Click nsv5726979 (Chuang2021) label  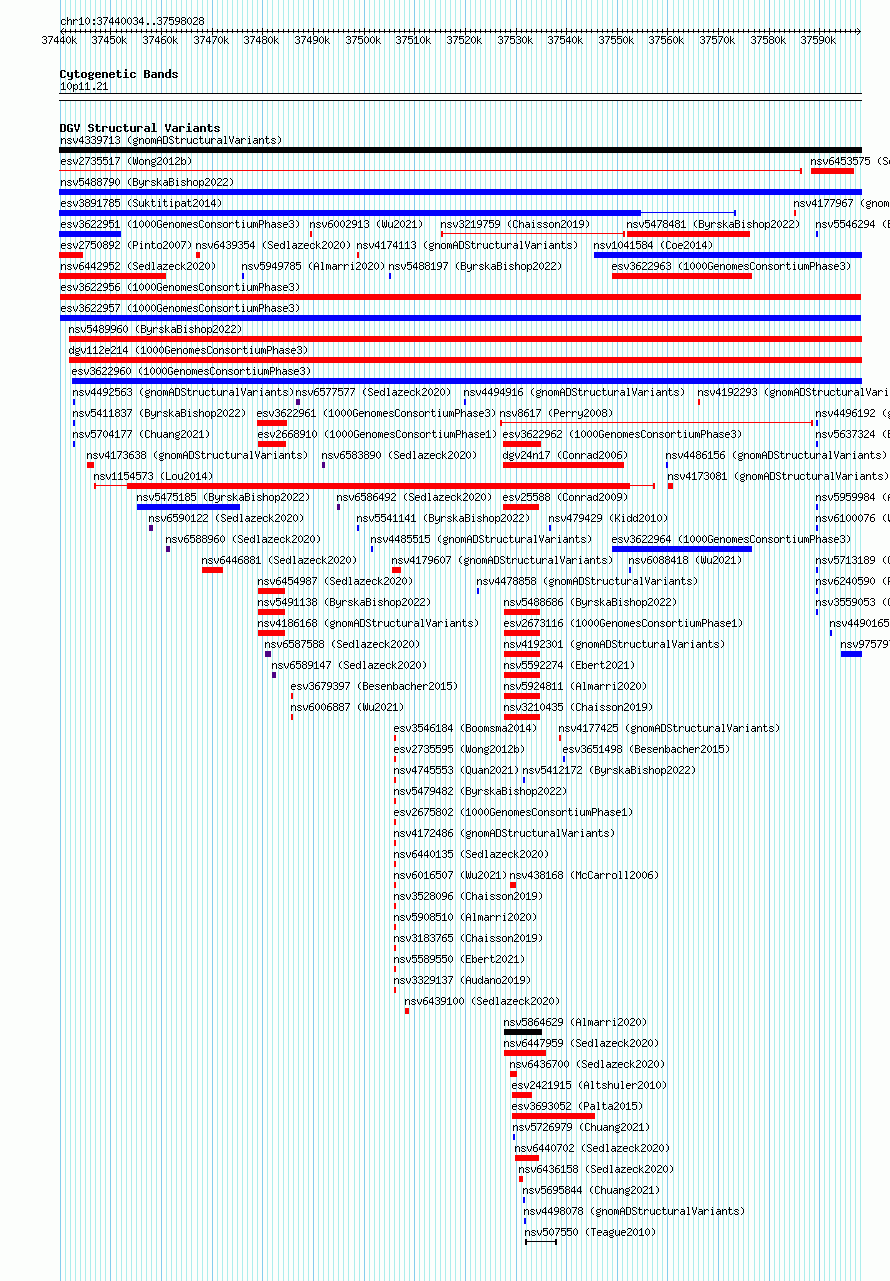pos(582,1127)
